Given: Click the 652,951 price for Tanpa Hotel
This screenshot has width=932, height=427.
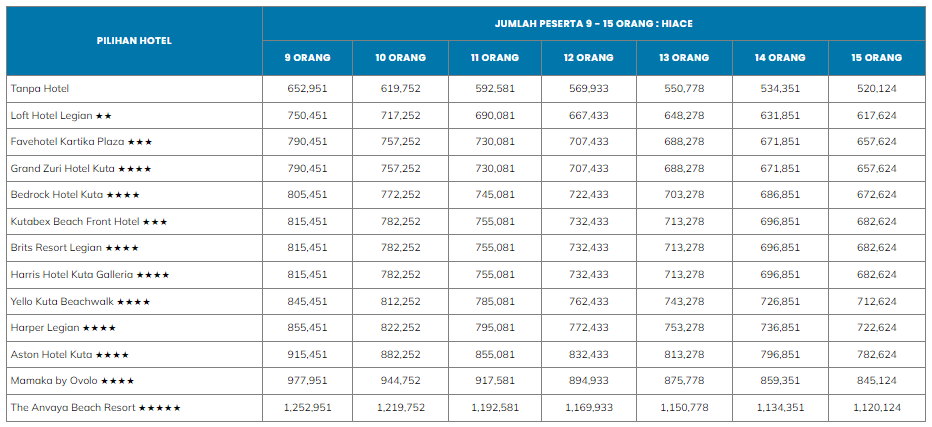Looking at the screenshot, I should coord(308,89).
